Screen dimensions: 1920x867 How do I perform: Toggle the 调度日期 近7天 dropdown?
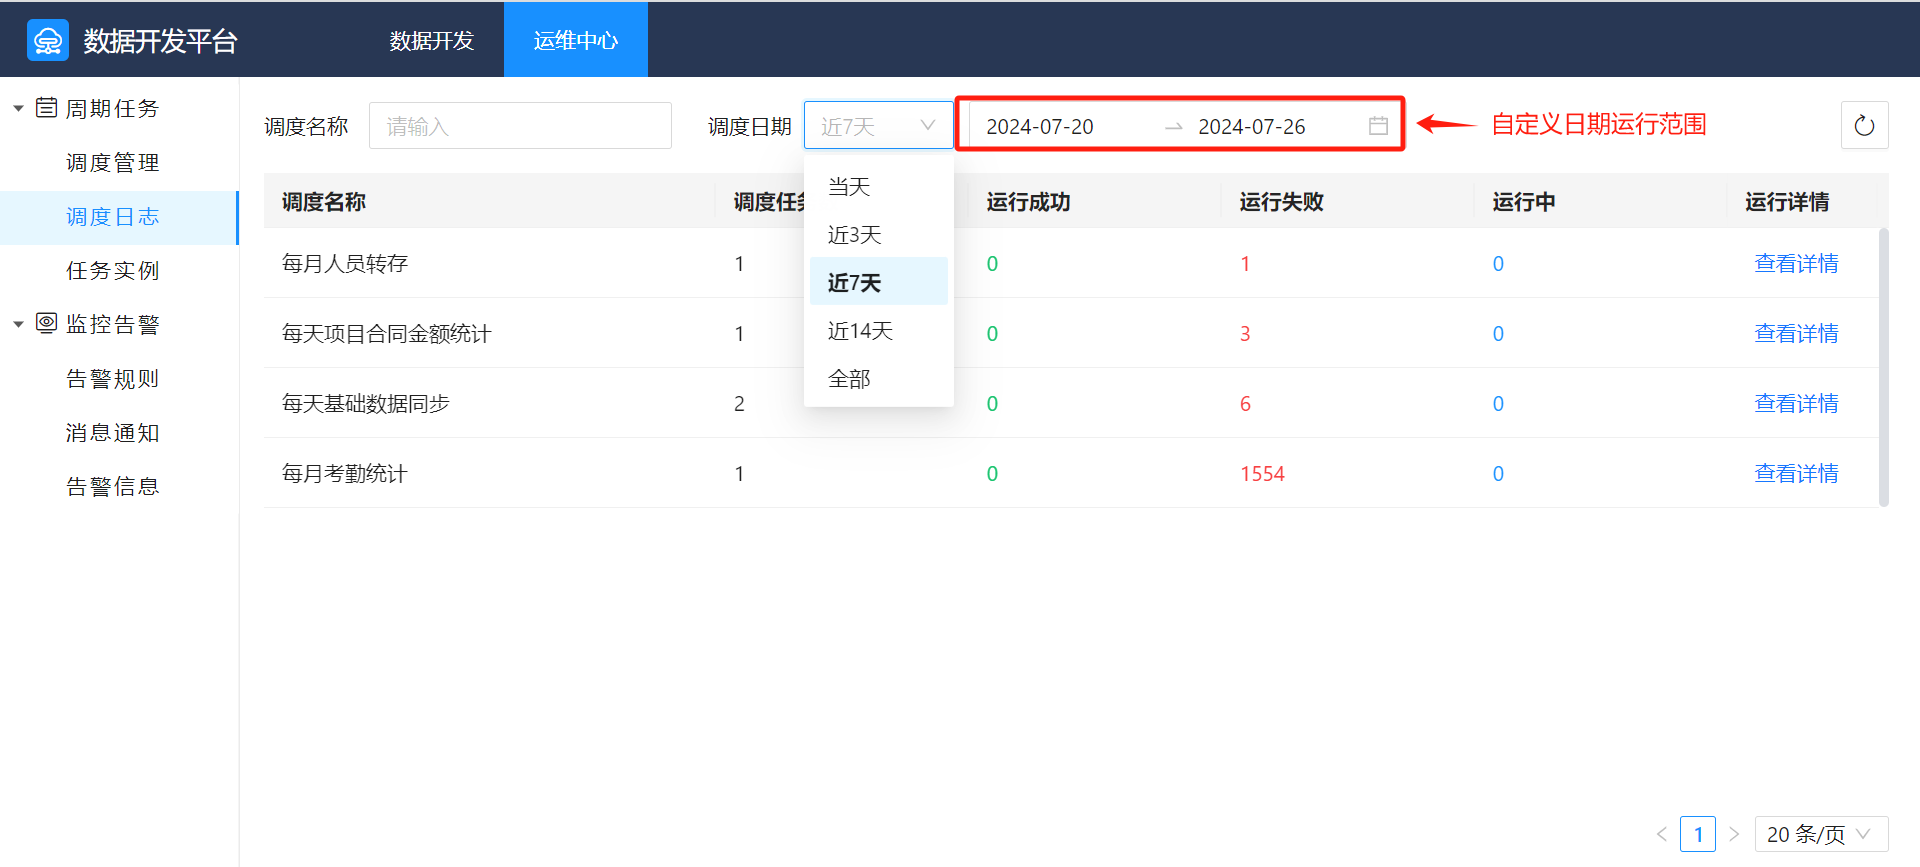click(x=878, y=126)
